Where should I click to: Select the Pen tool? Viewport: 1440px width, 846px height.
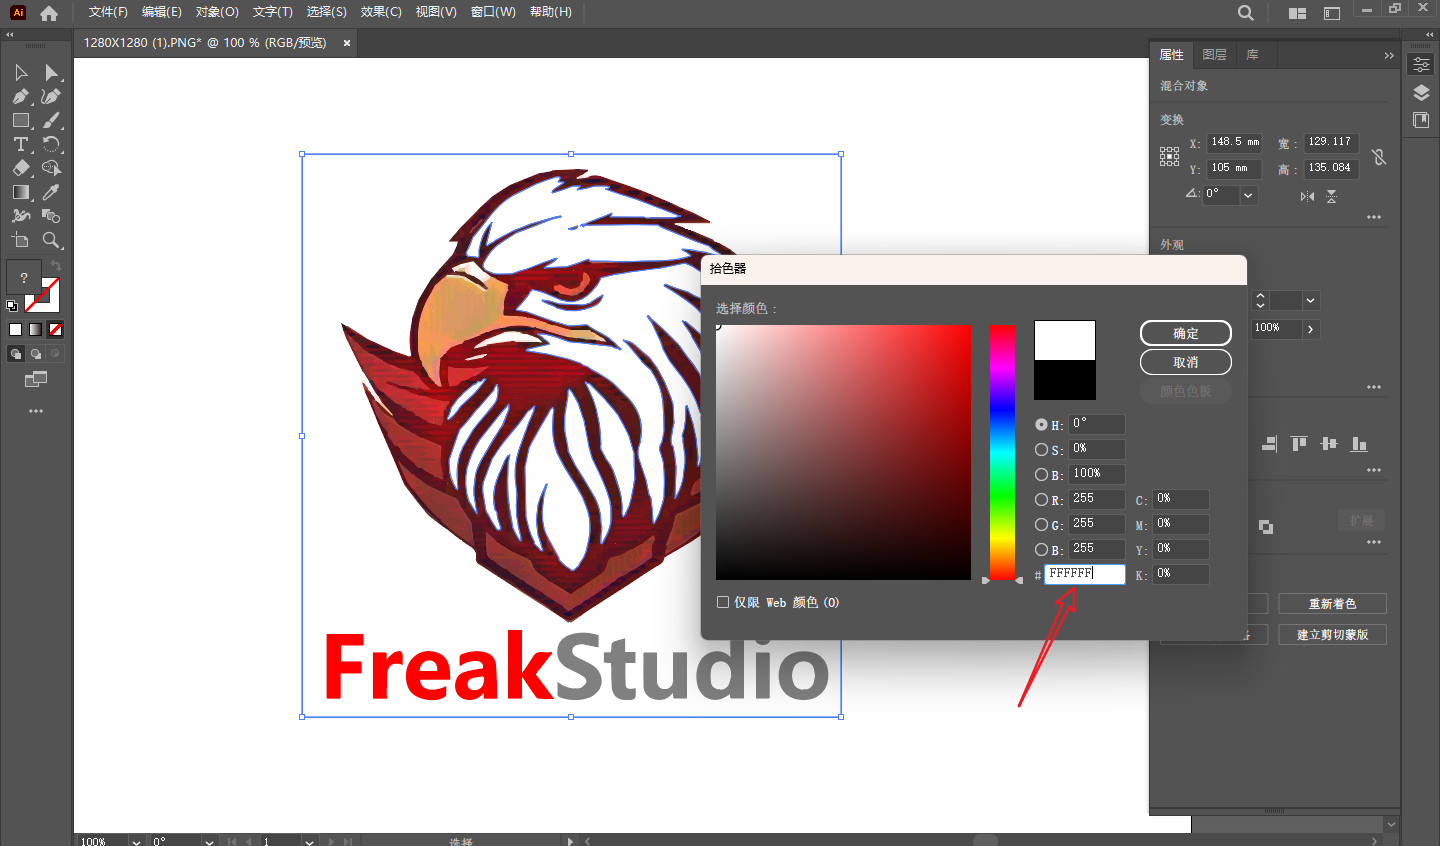click(x=21, y=96)
